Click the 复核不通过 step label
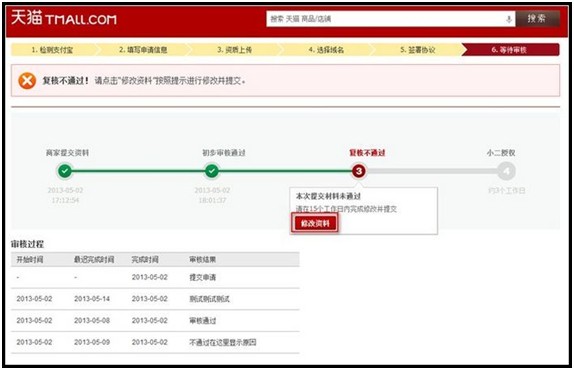 [367, 153]
